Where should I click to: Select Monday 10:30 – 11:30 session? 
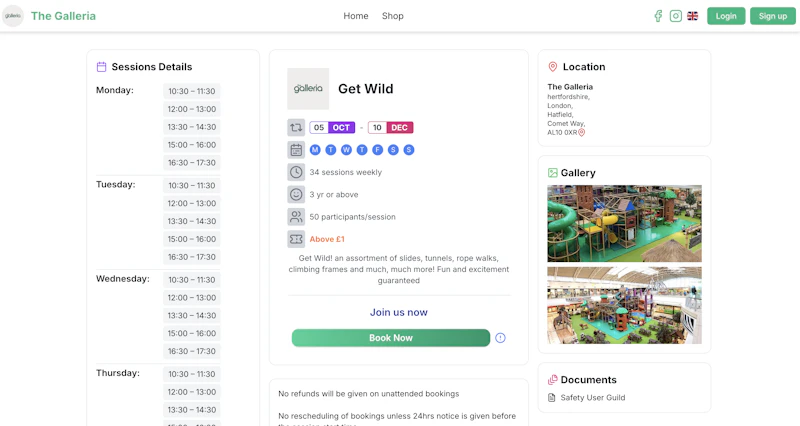point(192,91)
